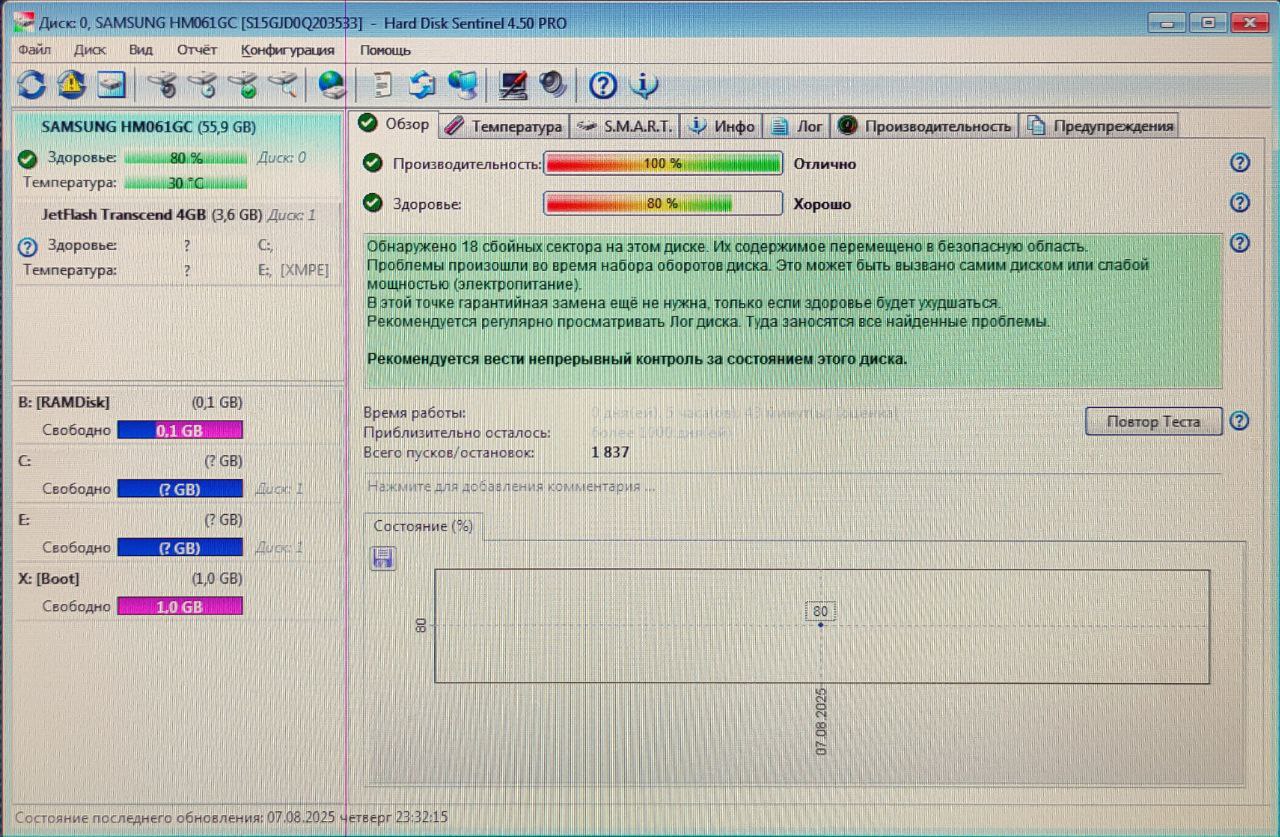Click the 80 data point label on the chart

point(821,611)
